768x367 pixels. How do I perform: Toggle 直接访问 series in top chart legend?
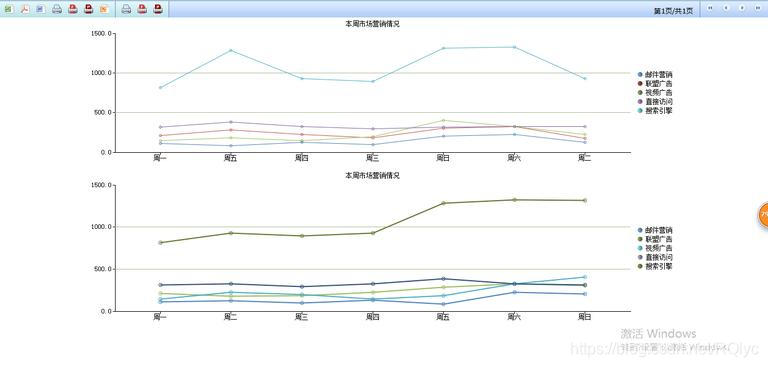(655, 101)
